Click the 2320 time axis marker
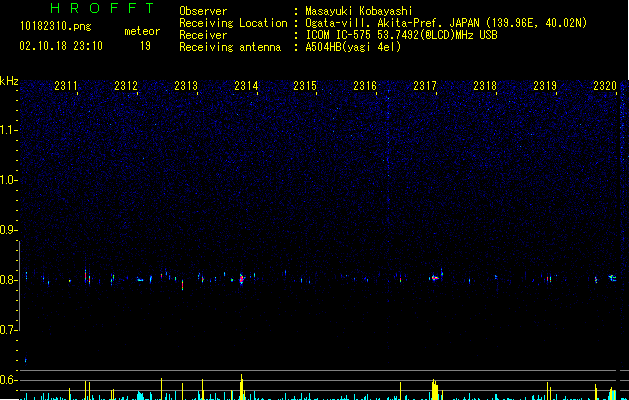Image resolution: width=629 pixels, height=400 pixels. coord(605,86)
